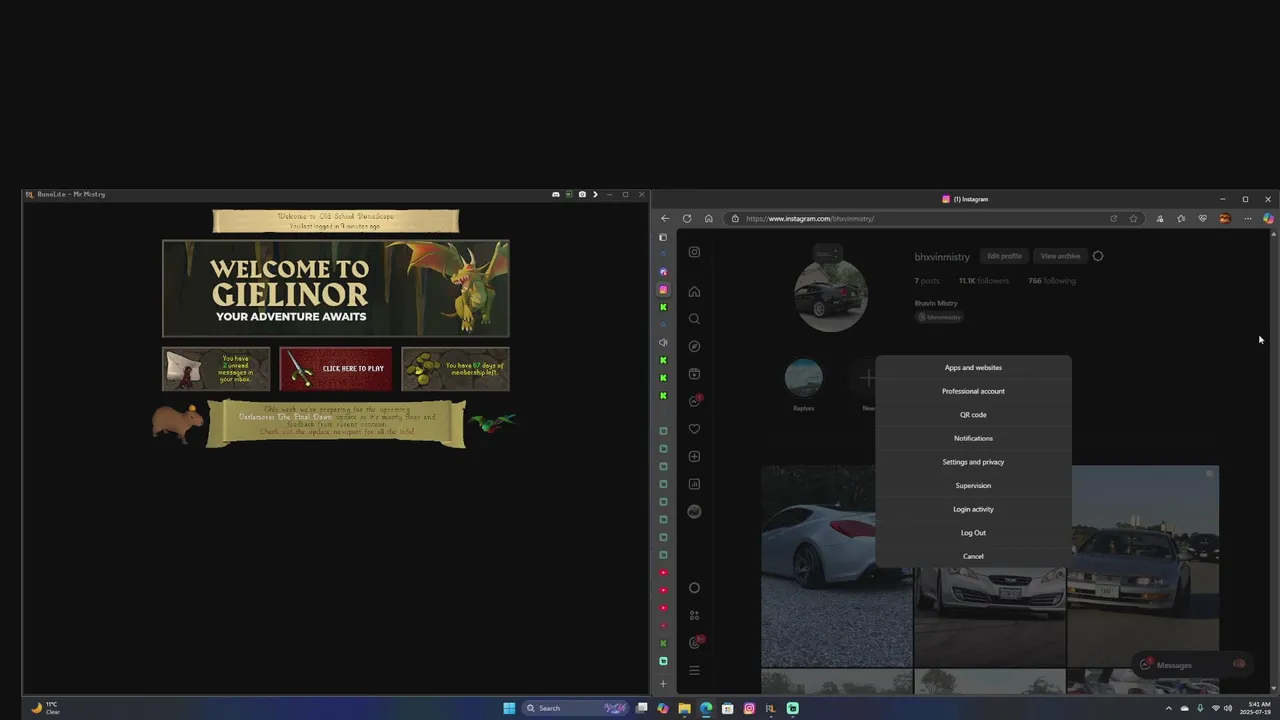Viewport: 1280px width, 720px height.
Task: Open Settings and privacy
Action: (x=973, y=462)
